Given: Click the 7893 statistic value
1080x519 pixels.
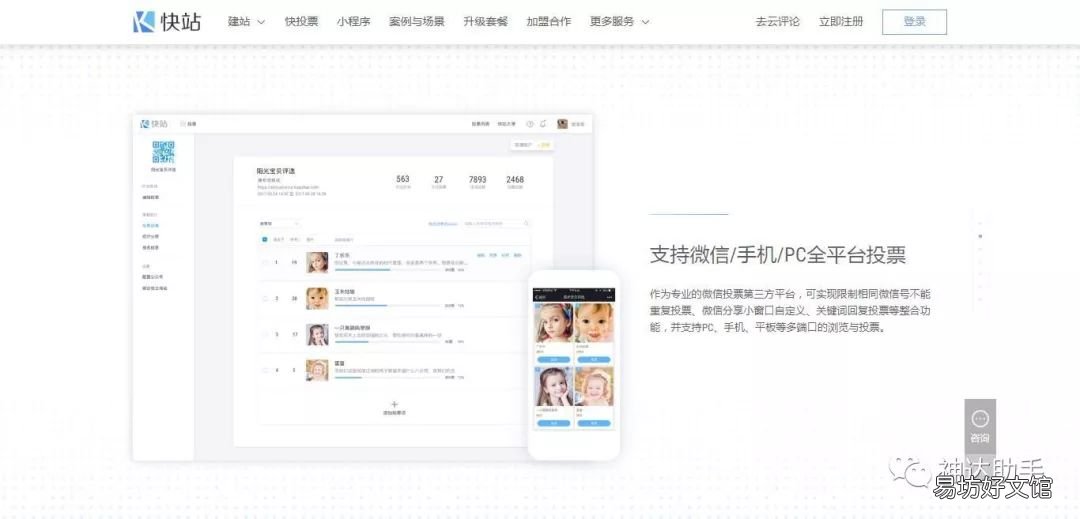Looking at the screenshot, I should (478, 180).
